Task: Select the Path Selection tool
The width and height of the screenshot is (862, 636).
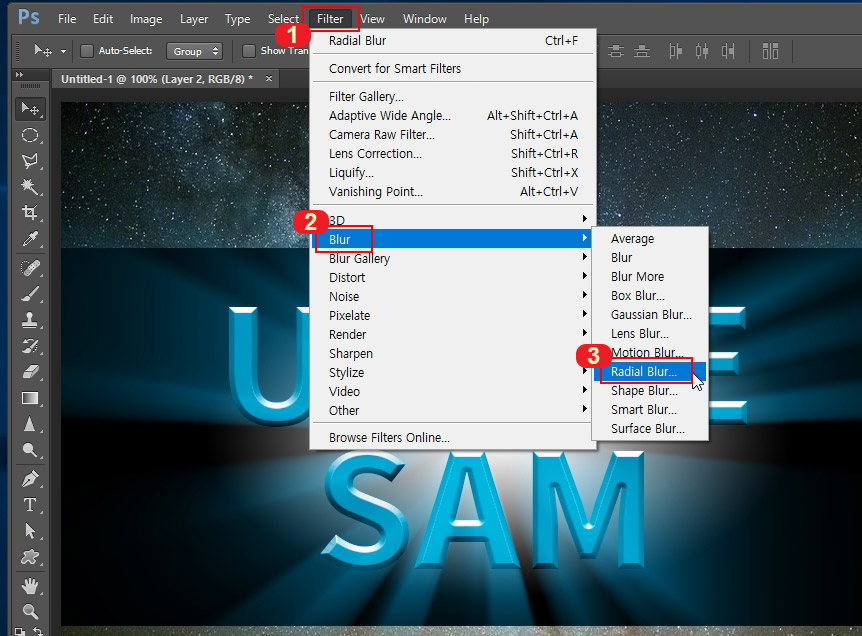Action: (30, 530)
